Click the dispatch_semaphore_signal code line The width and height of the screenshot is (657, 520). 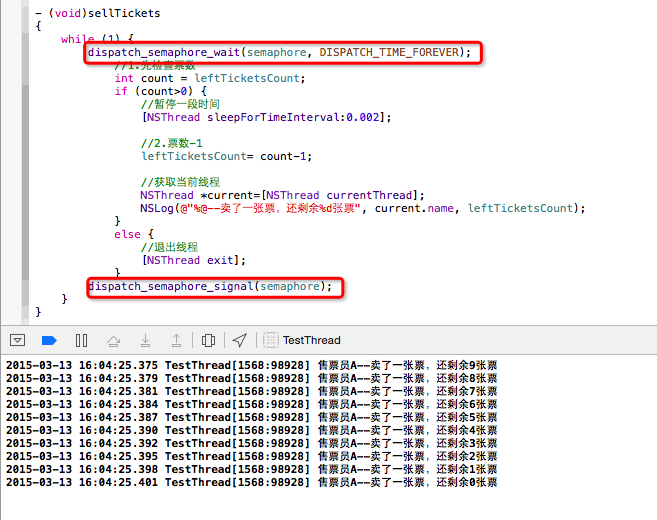tap(210, 286)
